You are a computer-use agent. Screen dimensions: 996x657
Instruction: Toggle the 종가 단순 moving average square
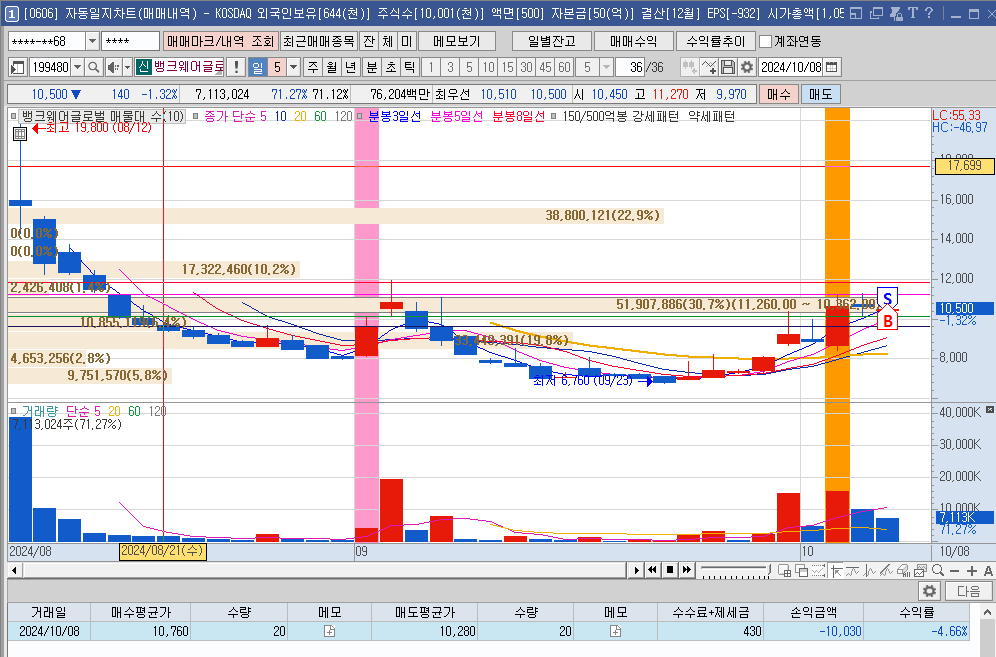tap(196, 116)
